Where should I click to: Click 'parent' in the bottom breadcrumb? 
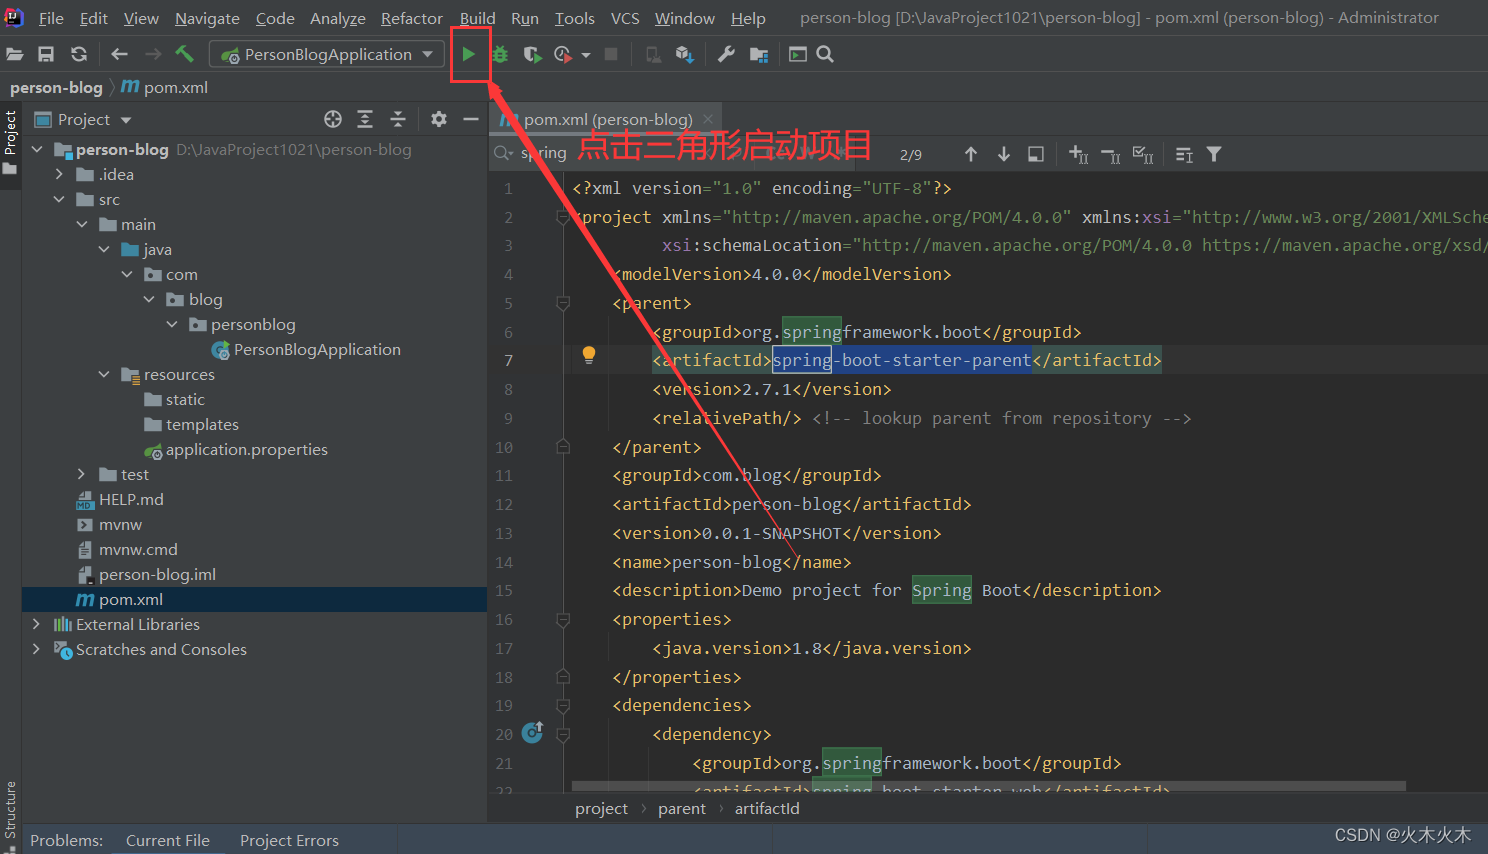tap(681, 808)
